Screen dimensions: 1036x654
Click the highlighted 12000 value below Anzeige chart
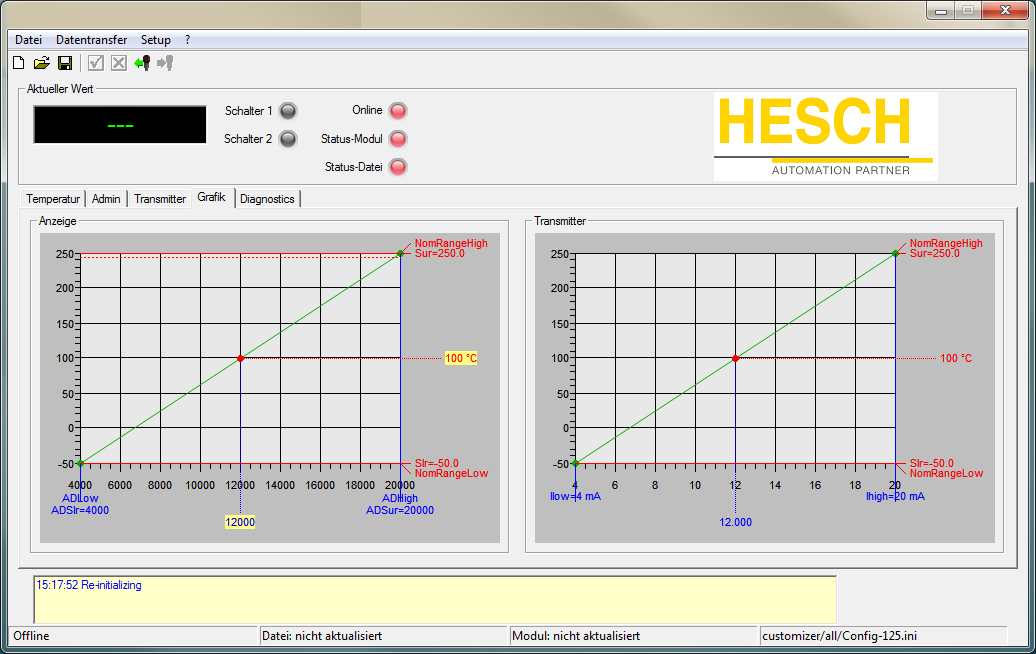click(x=240, y=522)
